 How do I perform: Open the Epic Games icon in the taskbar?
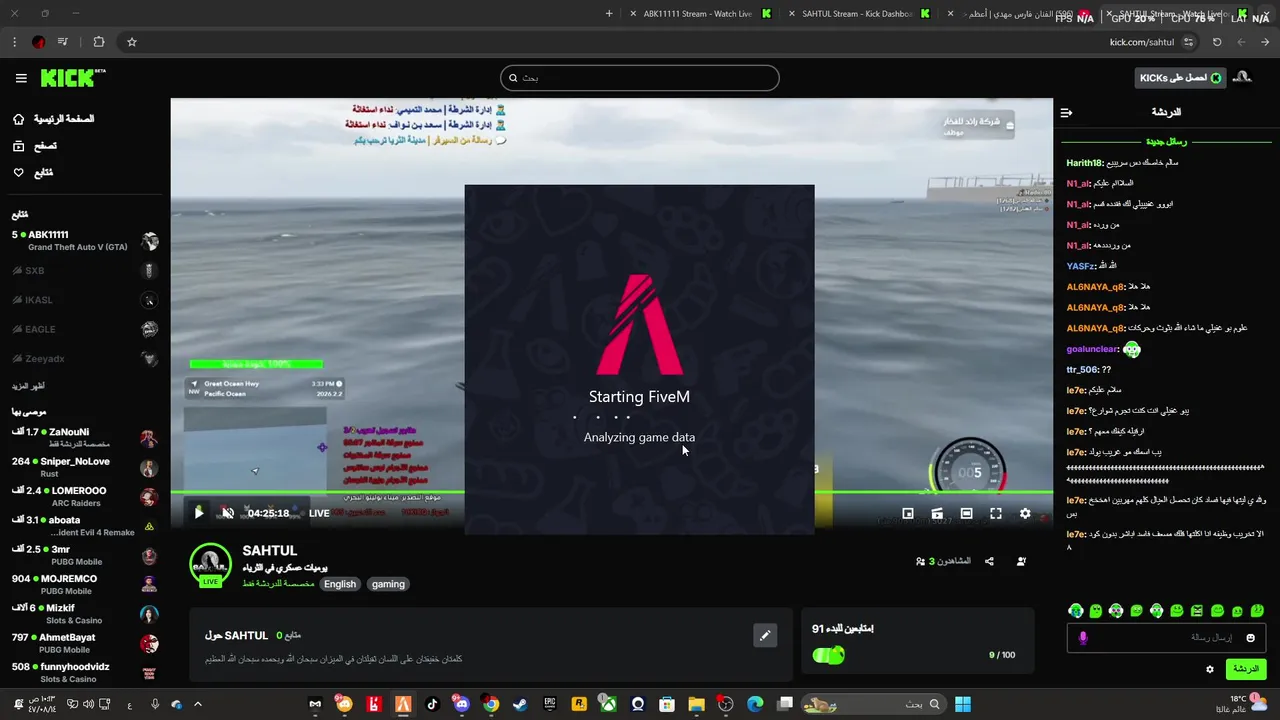pyautogui.click(x=549, y=704)
